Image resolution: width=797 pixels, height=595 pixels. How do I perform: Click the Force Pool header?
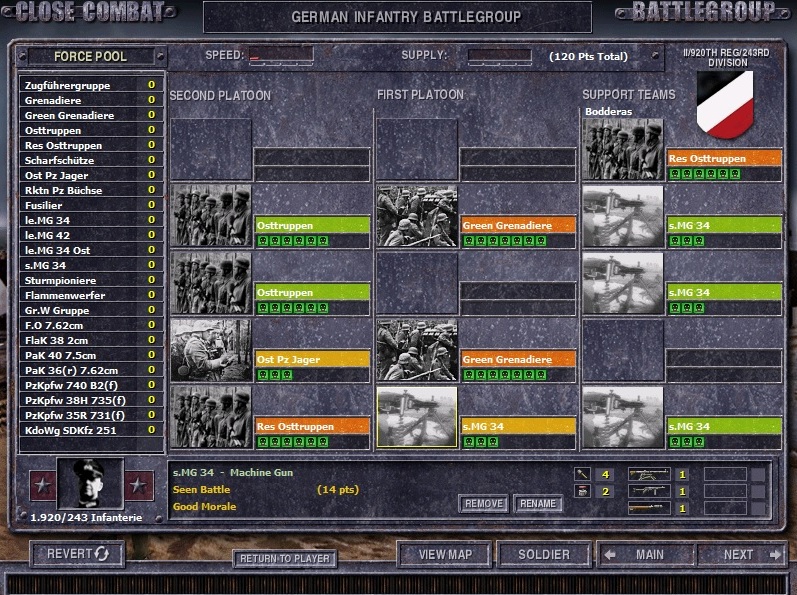click(x=90, y=56)
